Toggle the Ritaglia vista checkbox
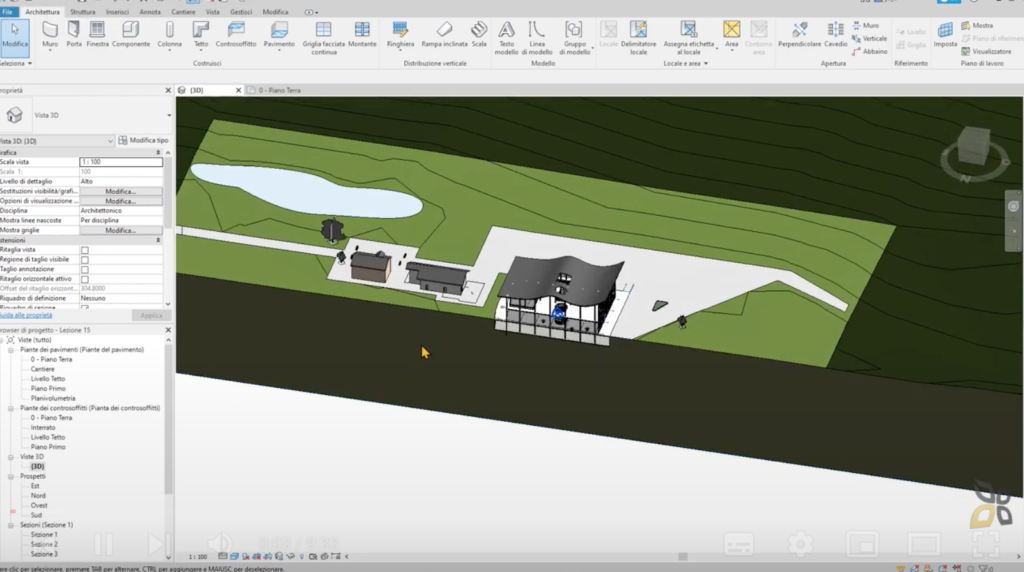This screenshot has width=1024, height=572. tap(84, 250)
